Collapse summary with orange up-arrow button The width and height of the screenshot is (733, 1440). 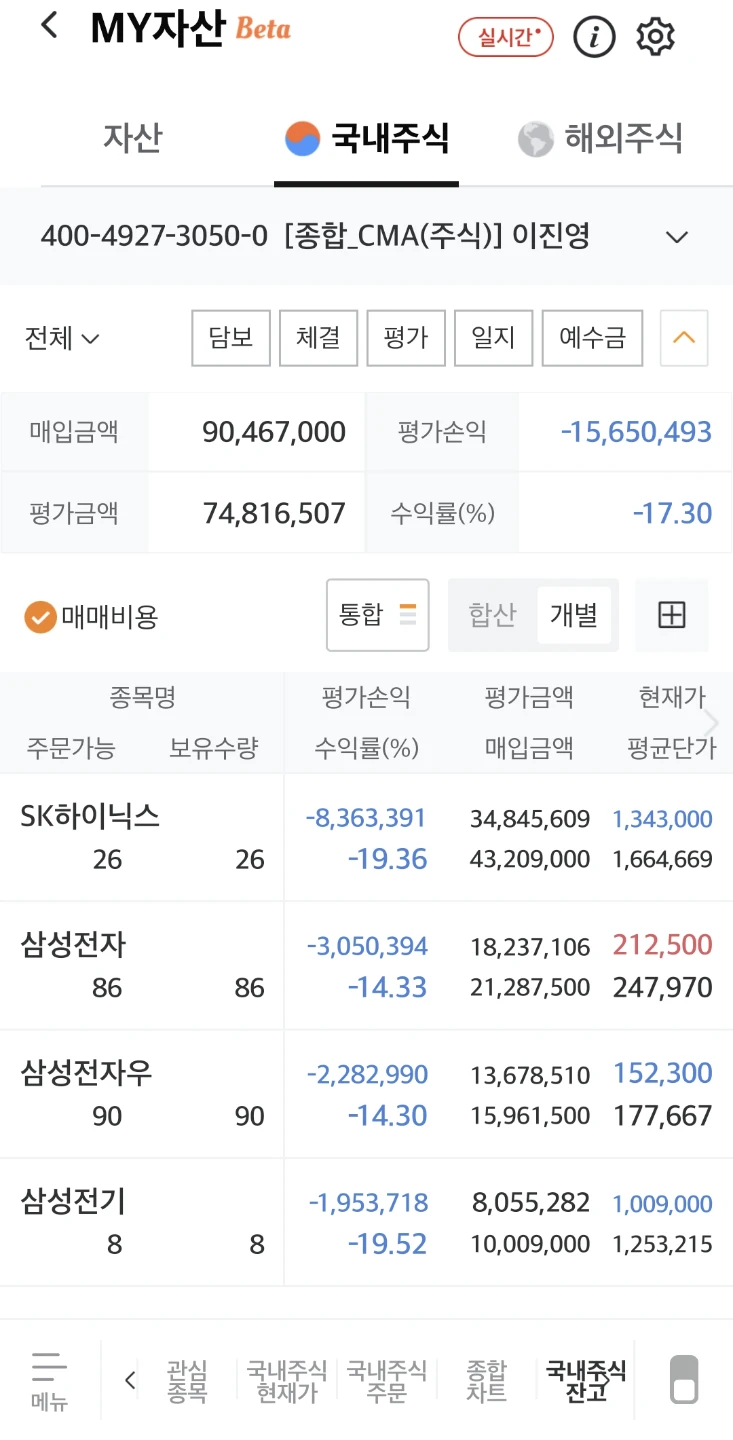point(684,338)
